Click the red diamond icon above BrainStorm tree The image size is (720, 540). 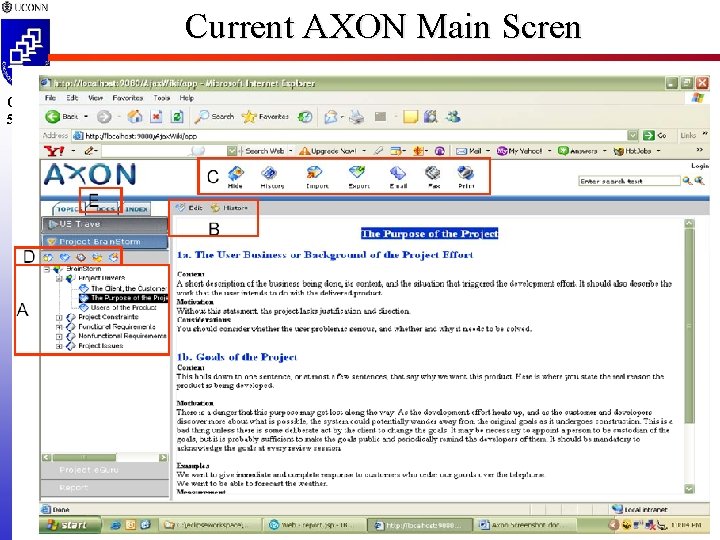[x=81, y=258]
